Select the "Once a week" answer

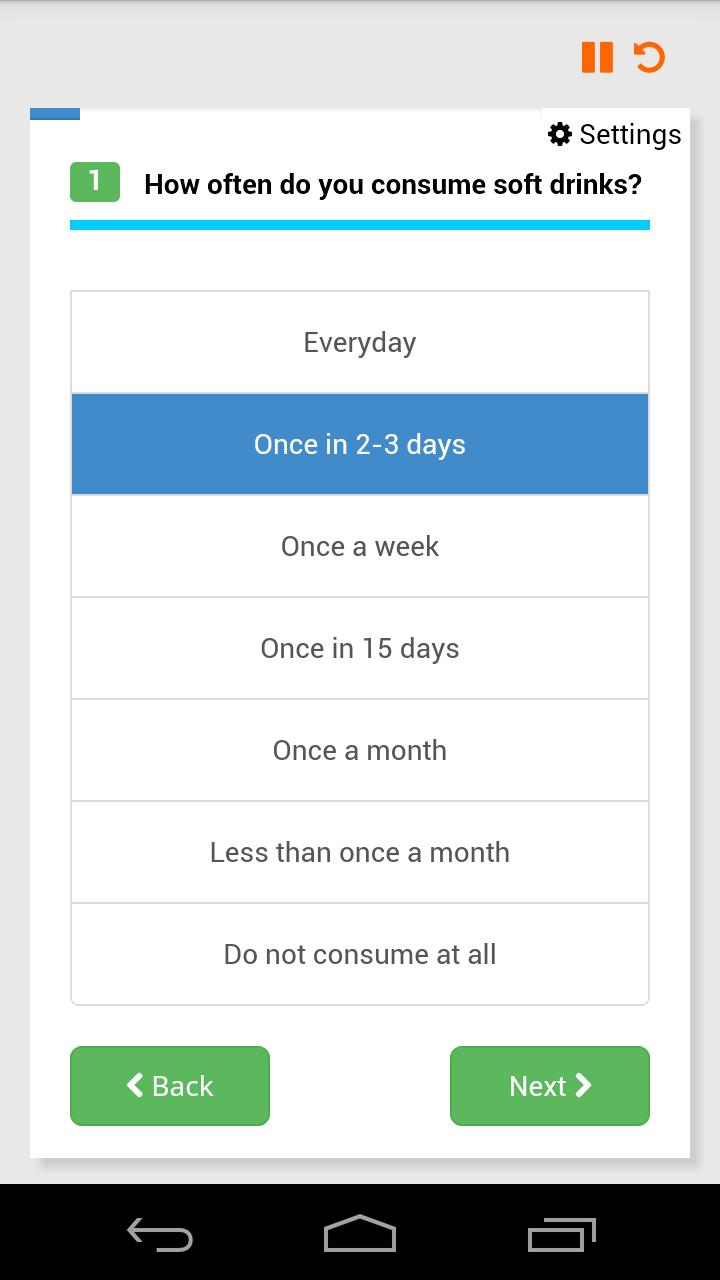pos(360,547)
